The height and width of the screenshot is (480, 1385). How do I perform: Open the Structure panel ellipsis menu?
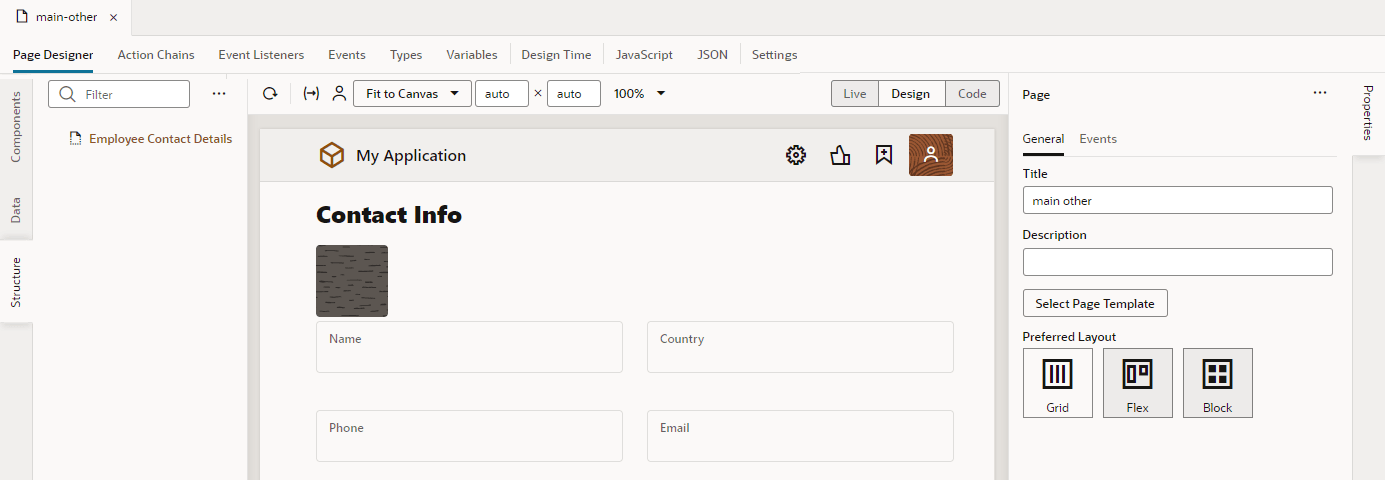pyautogui.click(x=219, y=93)
